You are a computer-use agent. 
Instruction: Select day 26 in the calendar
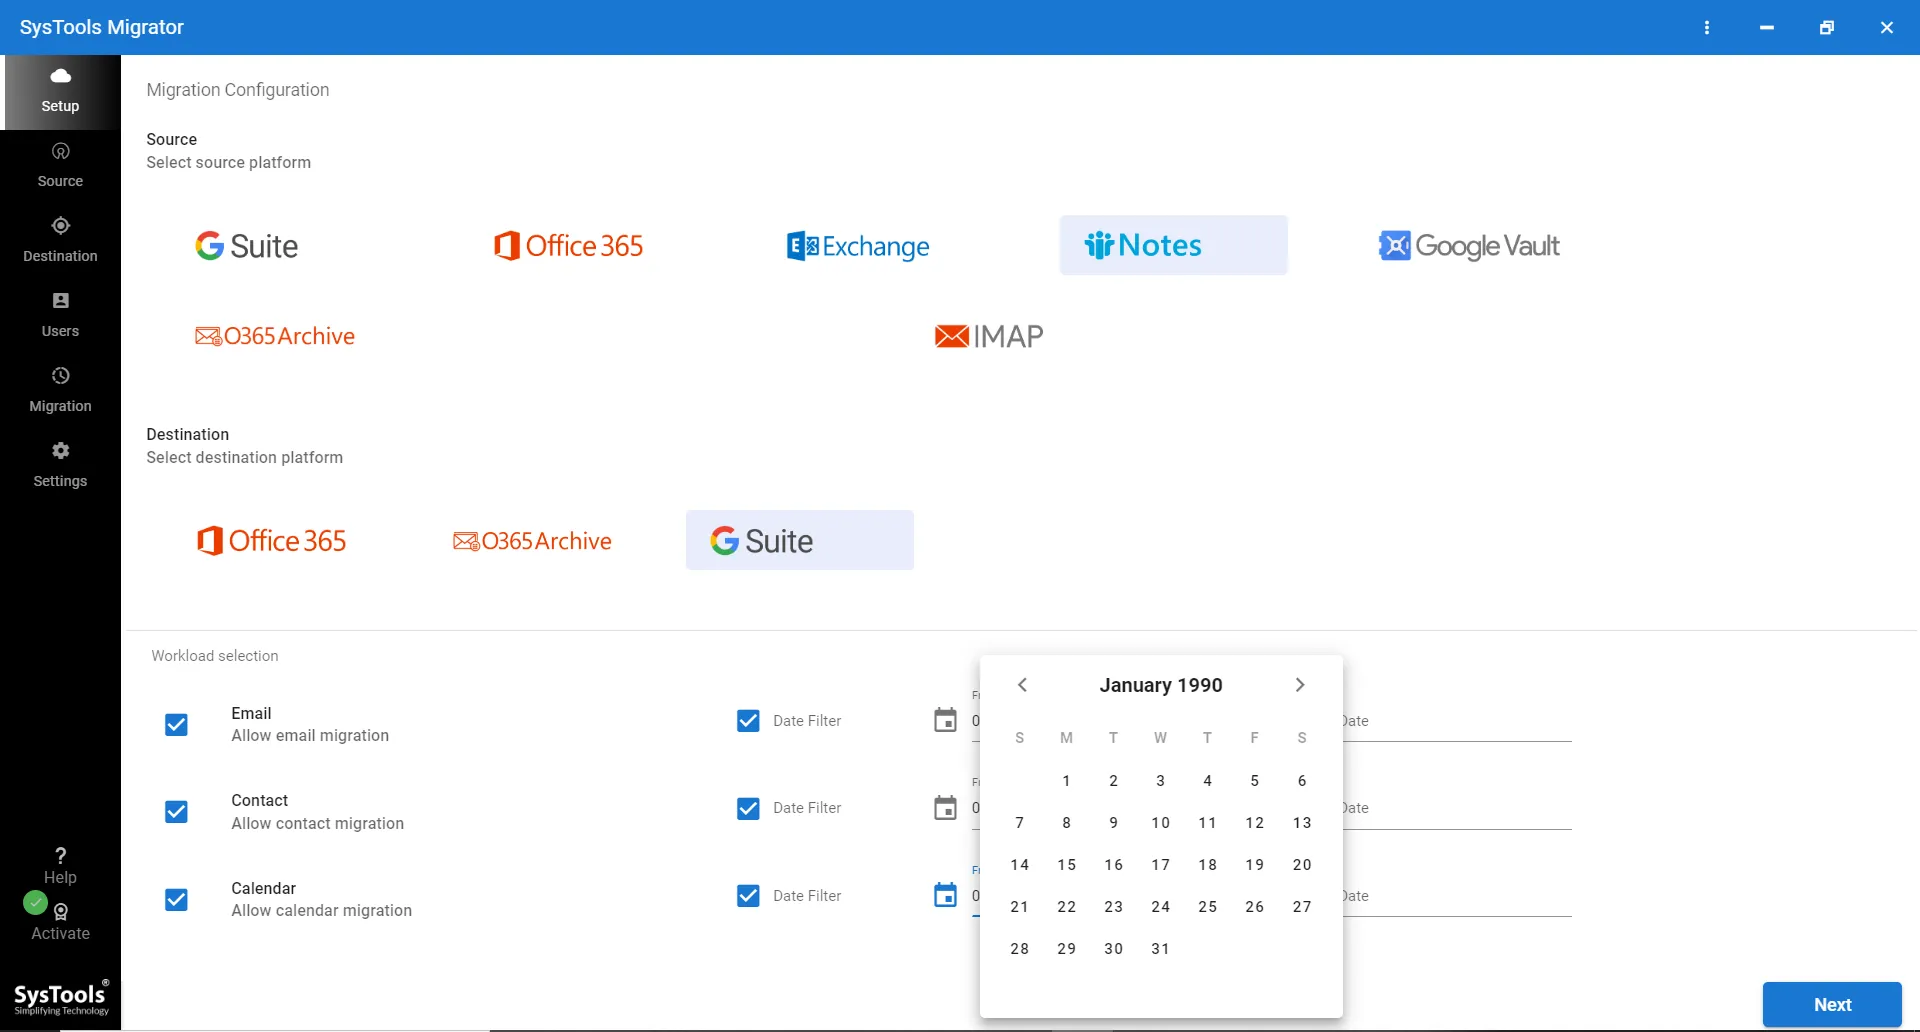[1255, 907]
